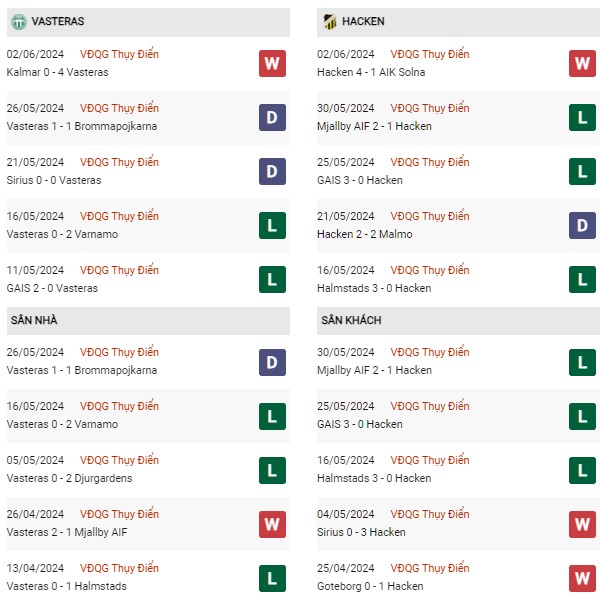This screenshot has height=599, width=600.
Task: Click the W badge for Goteborg 0 - 1 Hacken
Action: pos(582,578)
